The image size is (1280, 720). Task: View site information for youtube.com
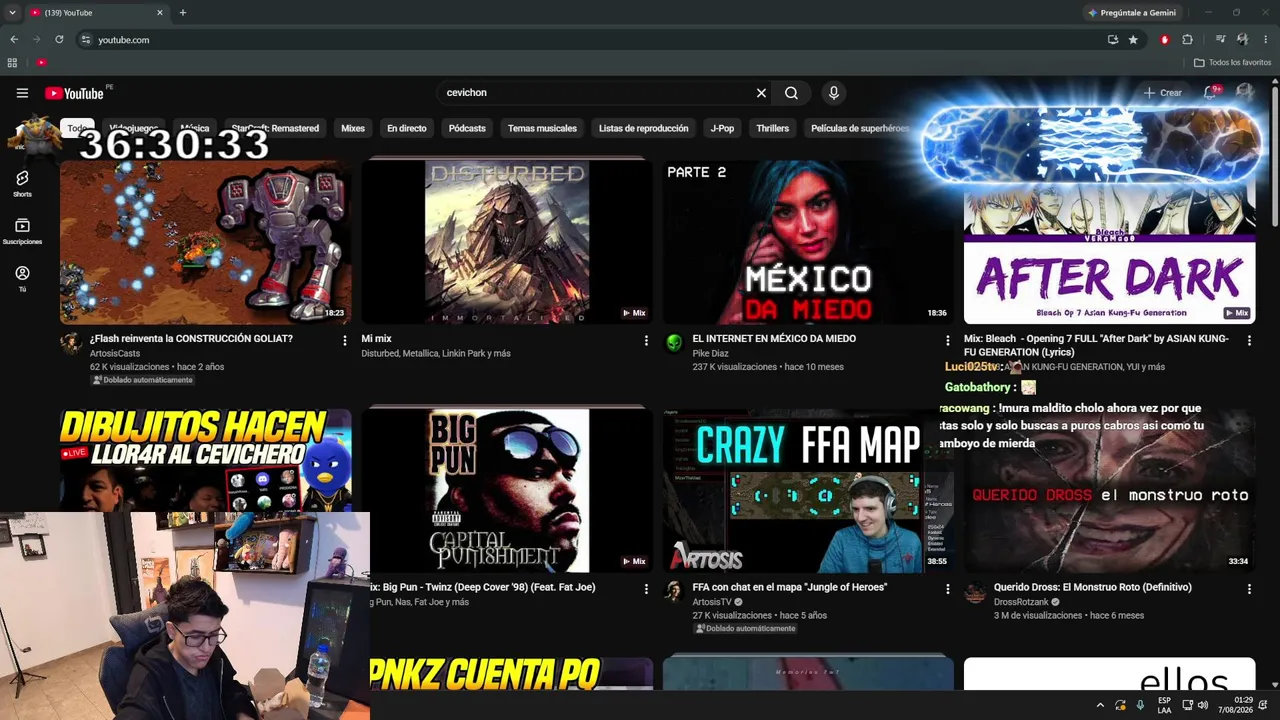point(86,40)
